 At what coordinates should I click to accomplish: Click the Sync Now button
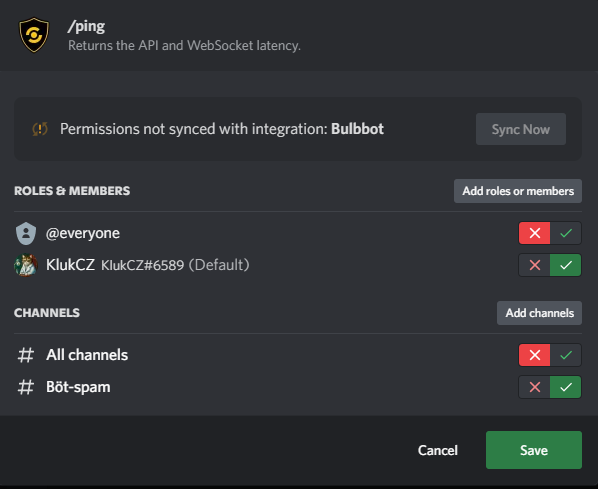[521, 129]
